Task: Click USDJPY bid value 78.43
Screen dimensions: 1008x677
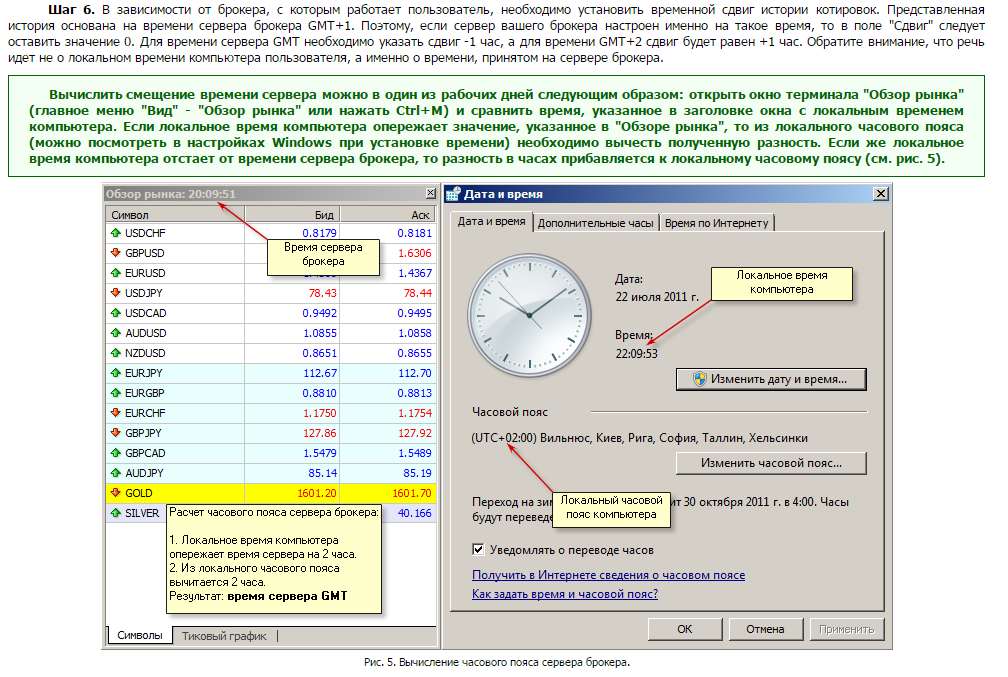Action: pyautogui.click(x=323, y=293)
